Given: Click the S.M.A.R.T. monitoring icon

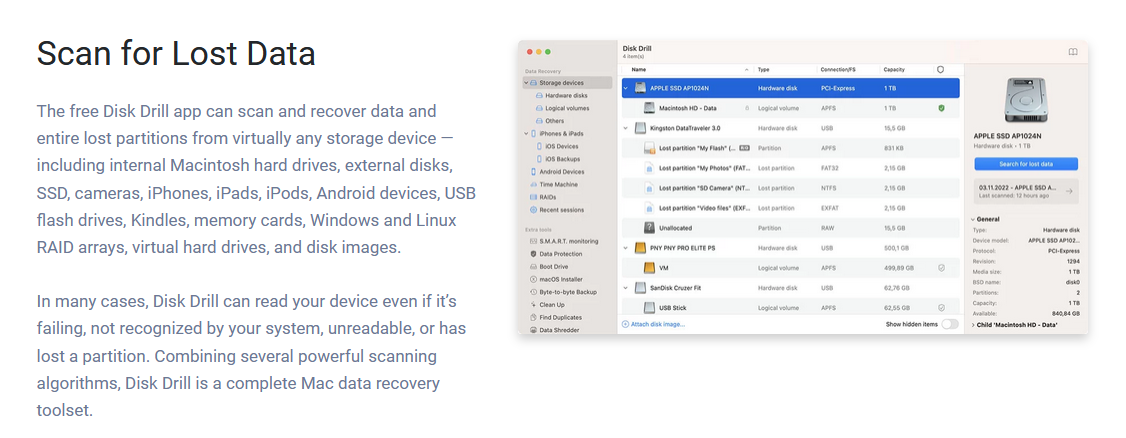Looking at the screenshot, I should click(533, 241).
